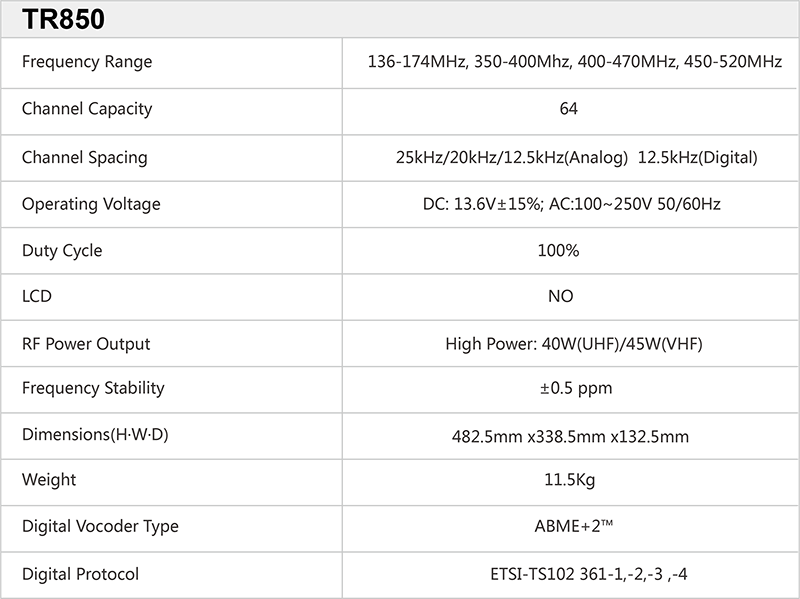Click the channel capacity value 64

(569, 109)
